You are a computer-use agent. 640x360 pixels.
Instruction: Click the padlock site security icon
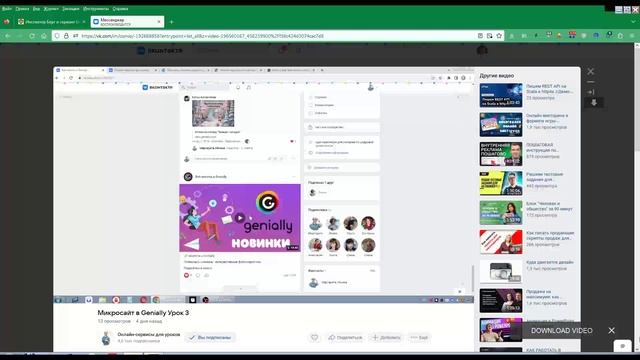pyautogui.click(x=66, y=36)
